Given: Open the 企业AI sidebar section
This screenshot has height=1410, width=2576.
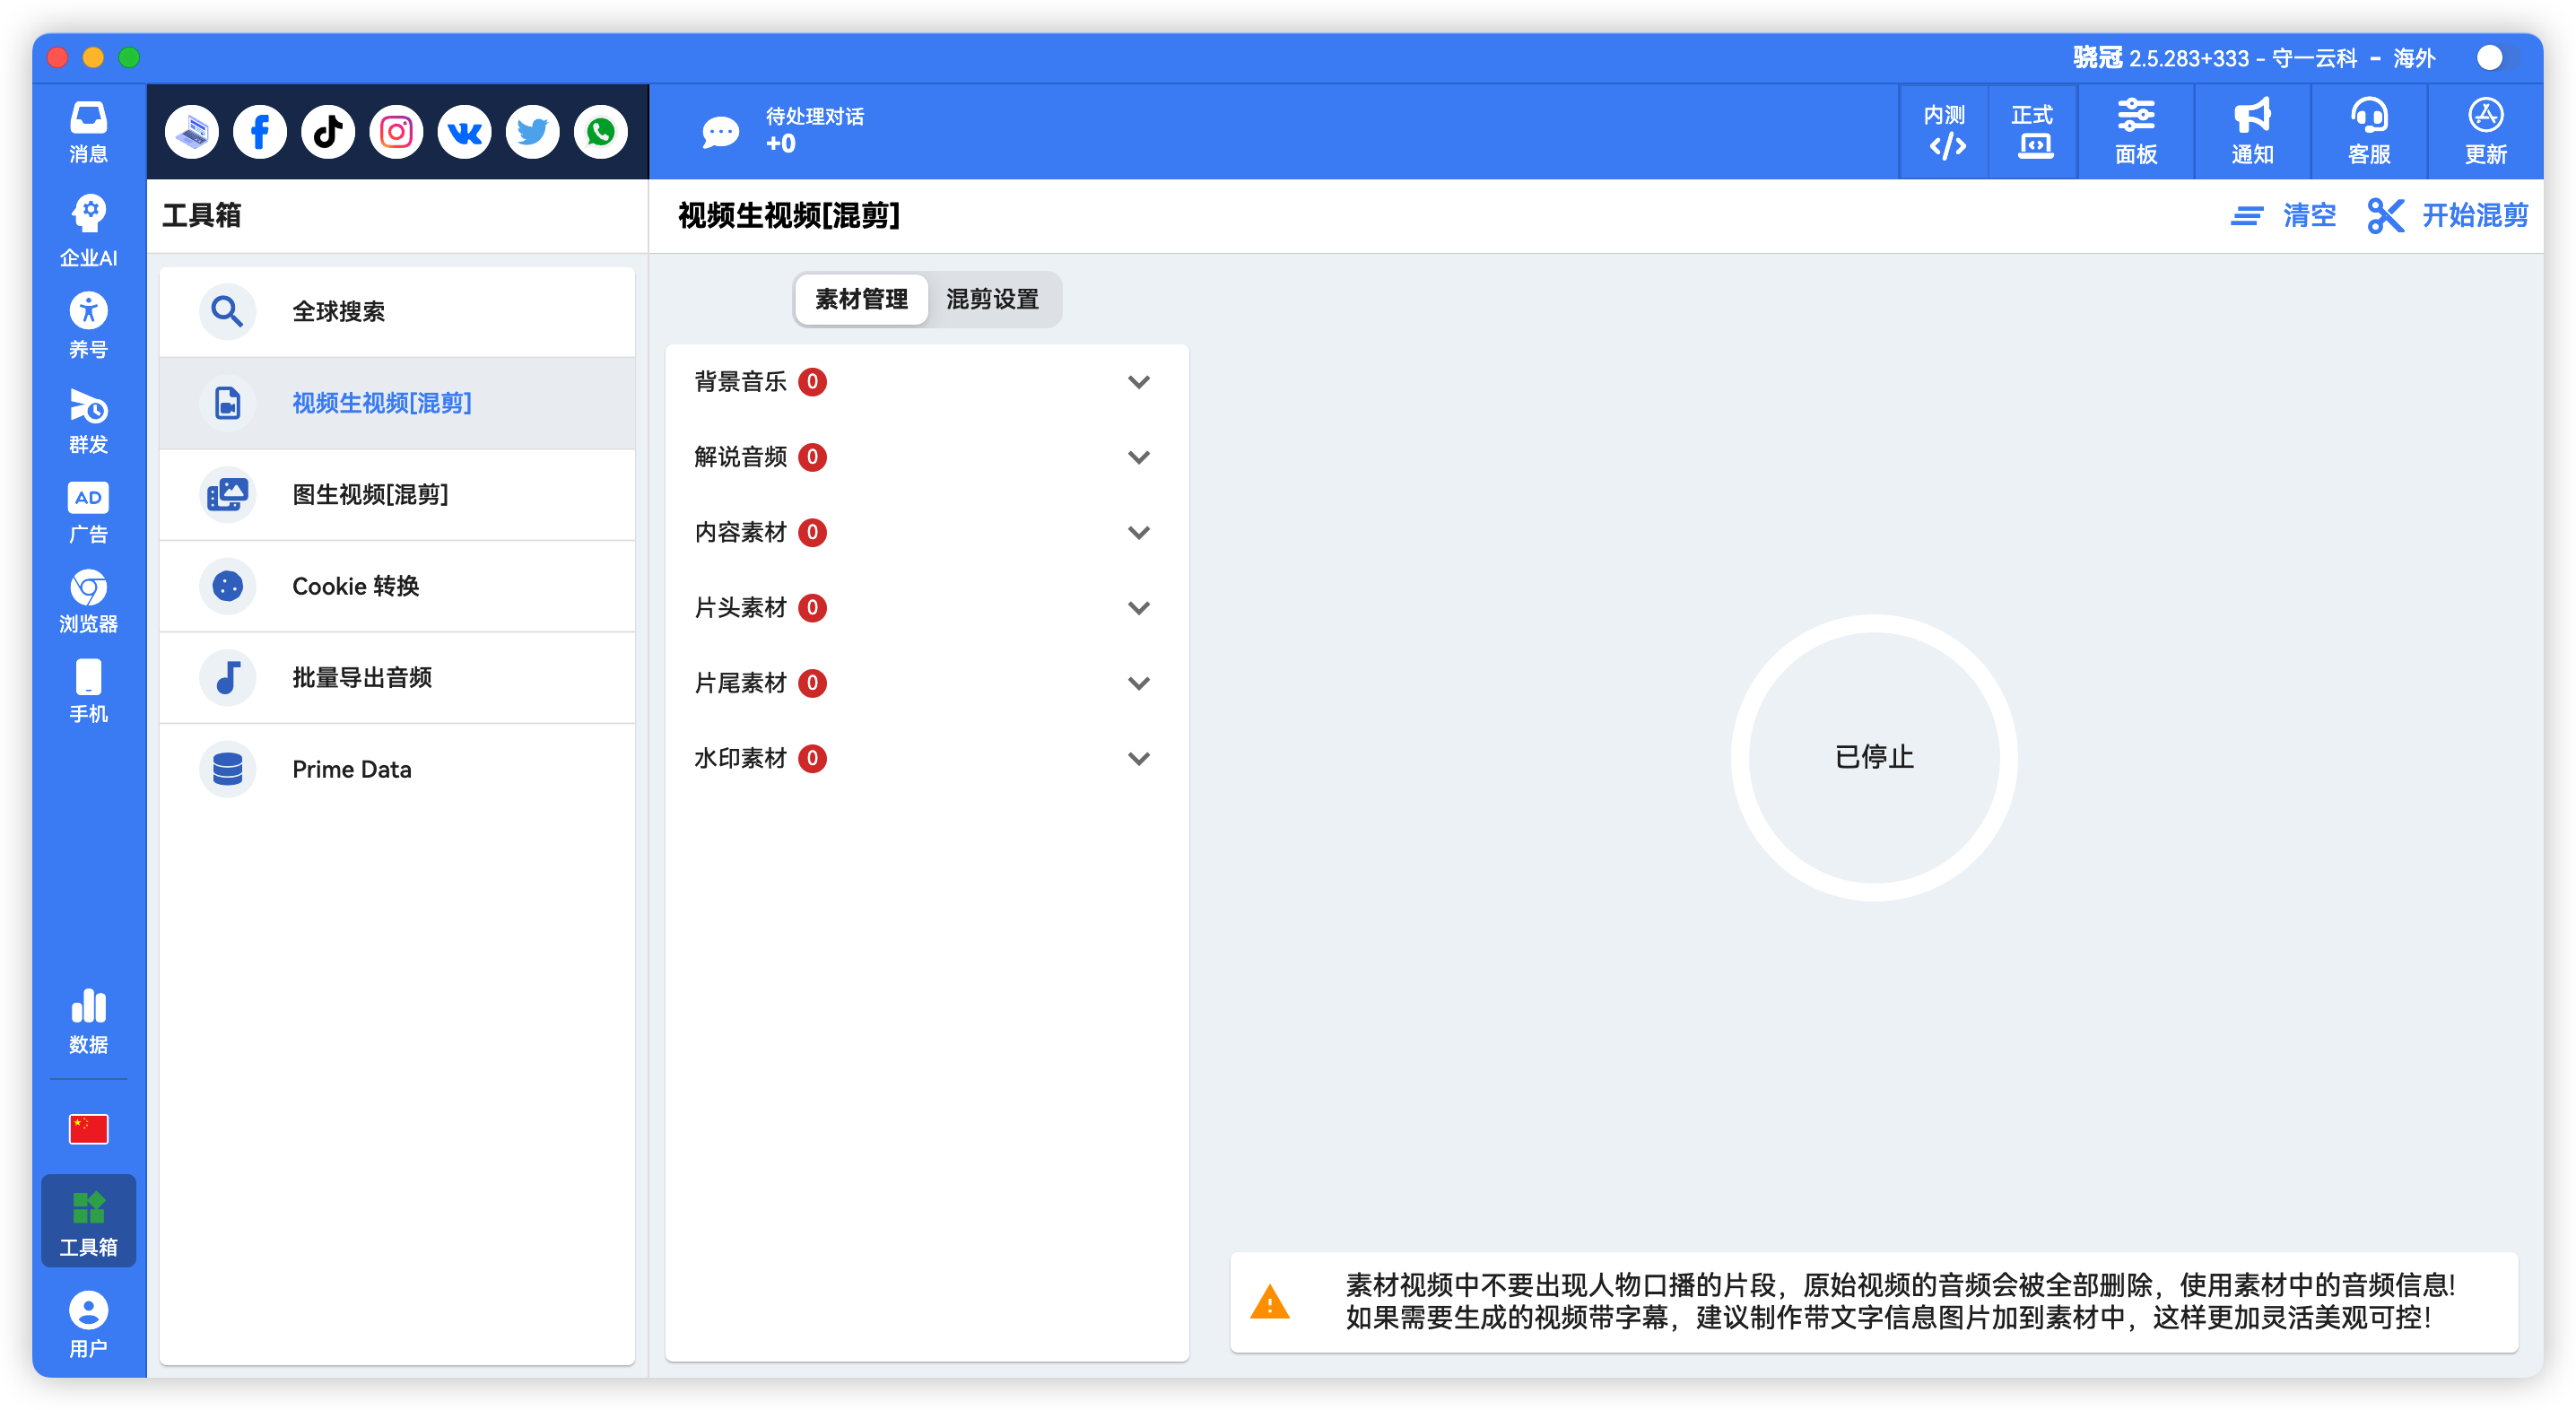Looking at the screenshot, I should pos(88,231).
